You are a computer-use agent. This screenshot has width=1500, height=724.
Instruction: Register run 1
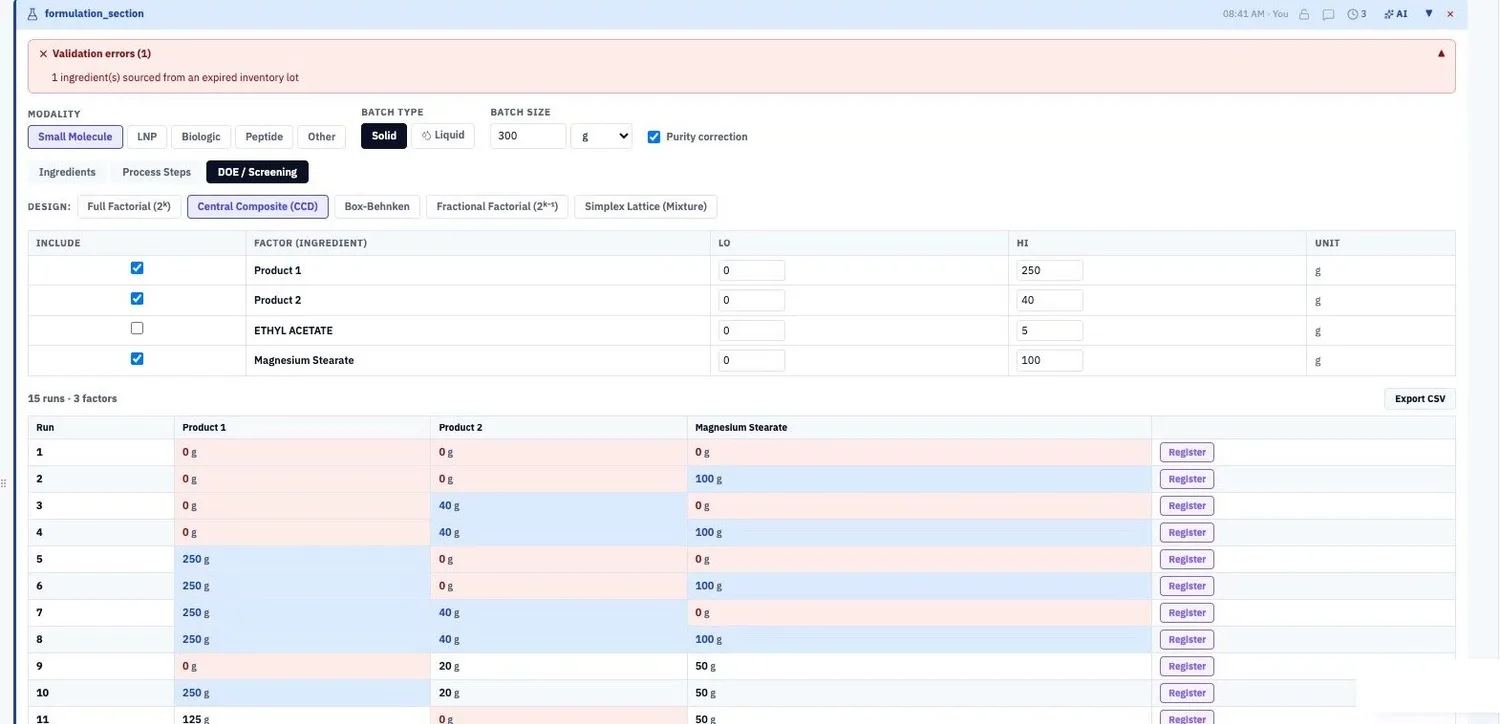pos(1187,452)
